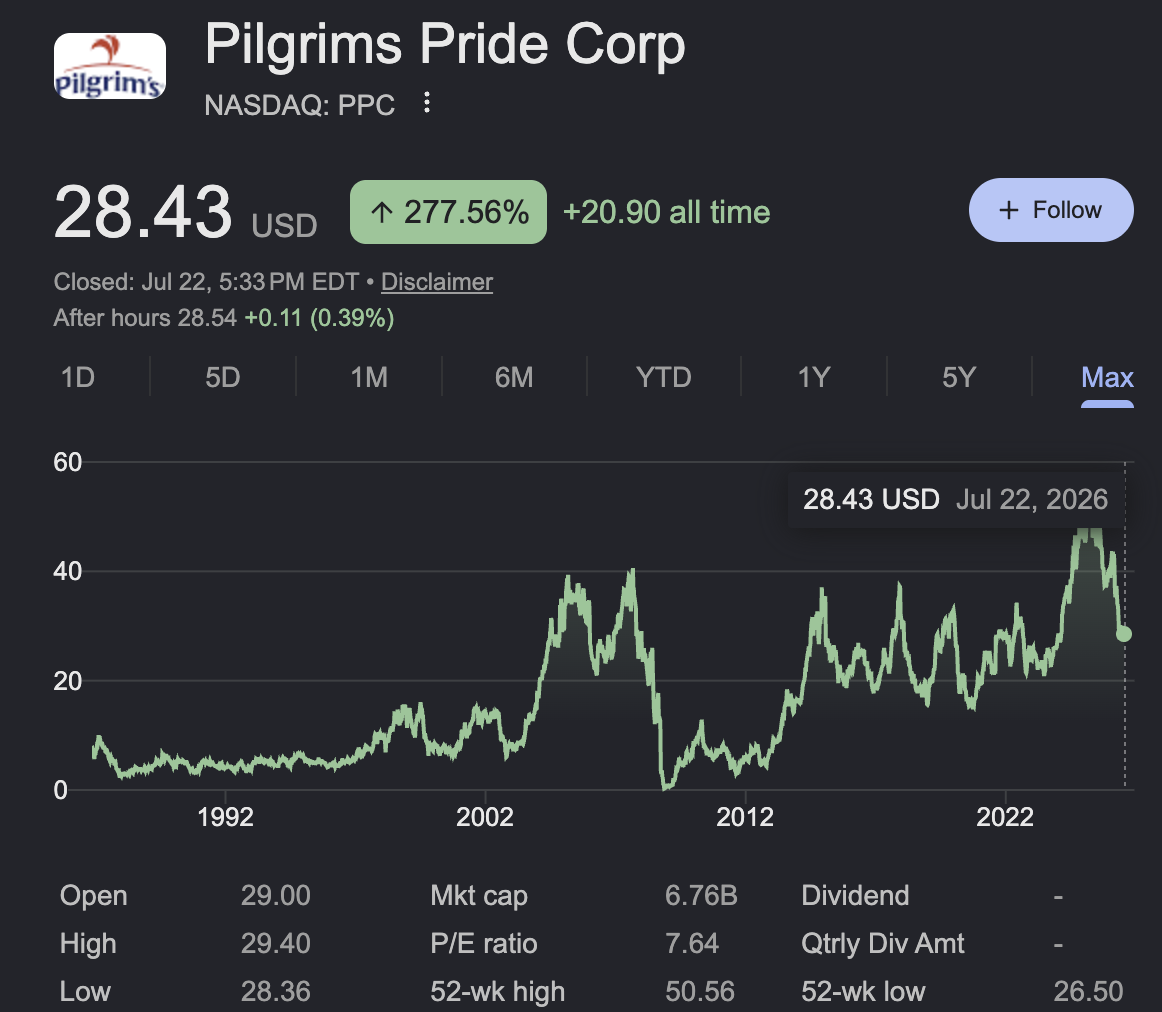Click the Mkt cap label
The height and width of the screenshot is (1012, 1162).
point(479,896)
